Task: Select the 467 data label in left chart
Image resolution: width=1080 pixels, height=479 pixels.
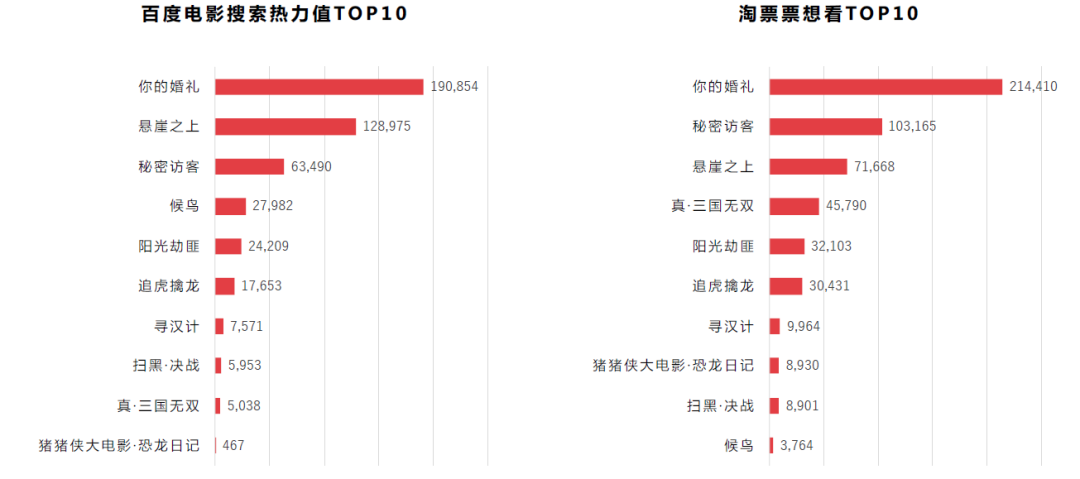Action: pos(233,445)
